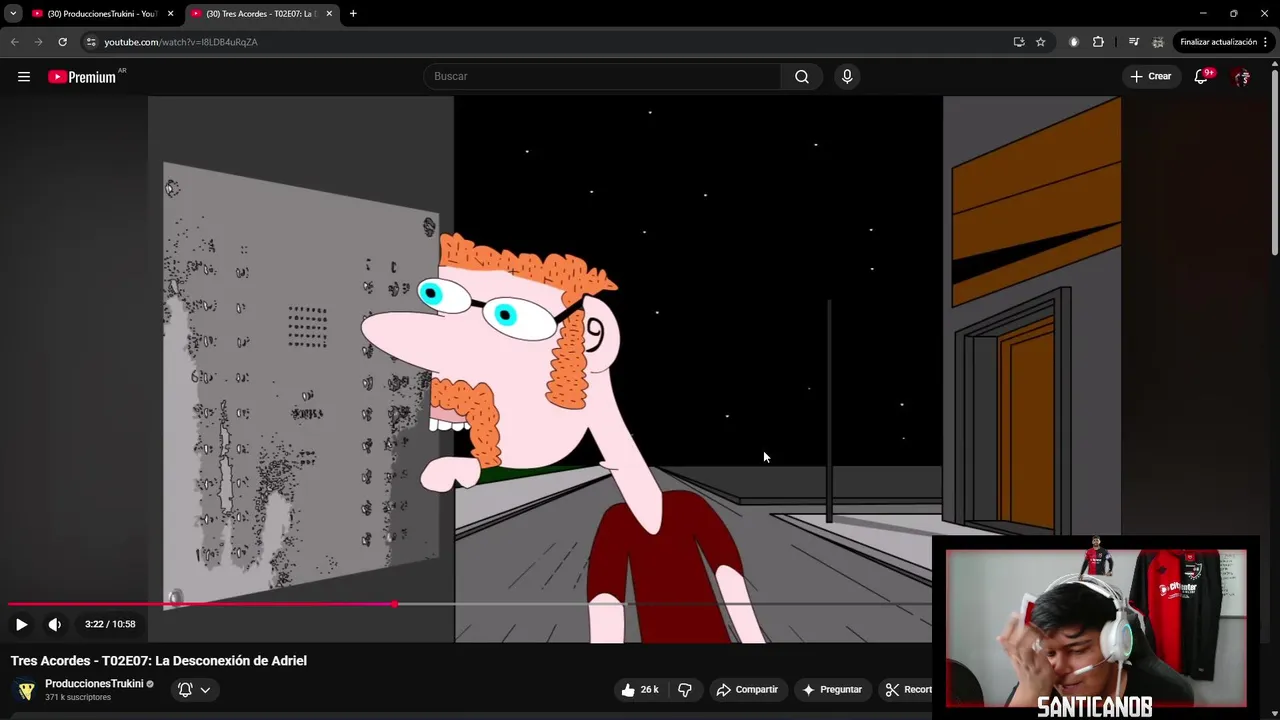Open the Extensions puzzle menu

1098,42
